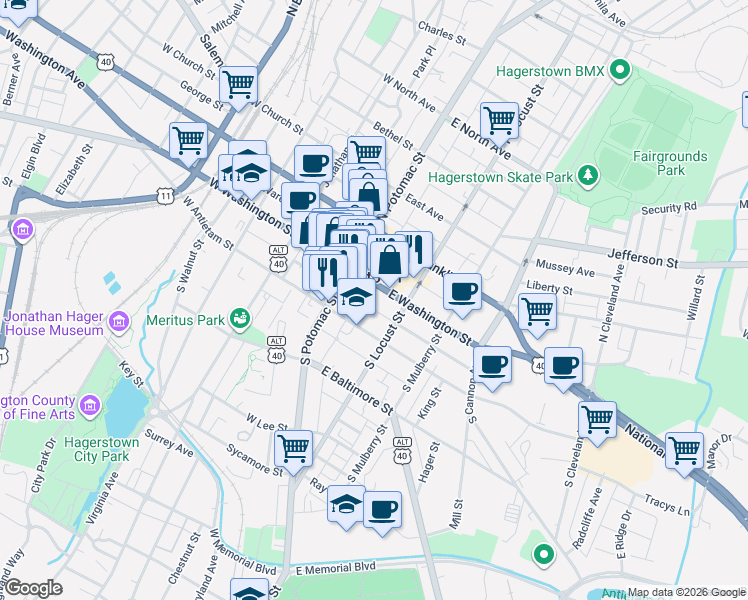Select the coffee cup marker above S Cleveland Ave
The image size is (748, 600).
(x=563, y=370)
